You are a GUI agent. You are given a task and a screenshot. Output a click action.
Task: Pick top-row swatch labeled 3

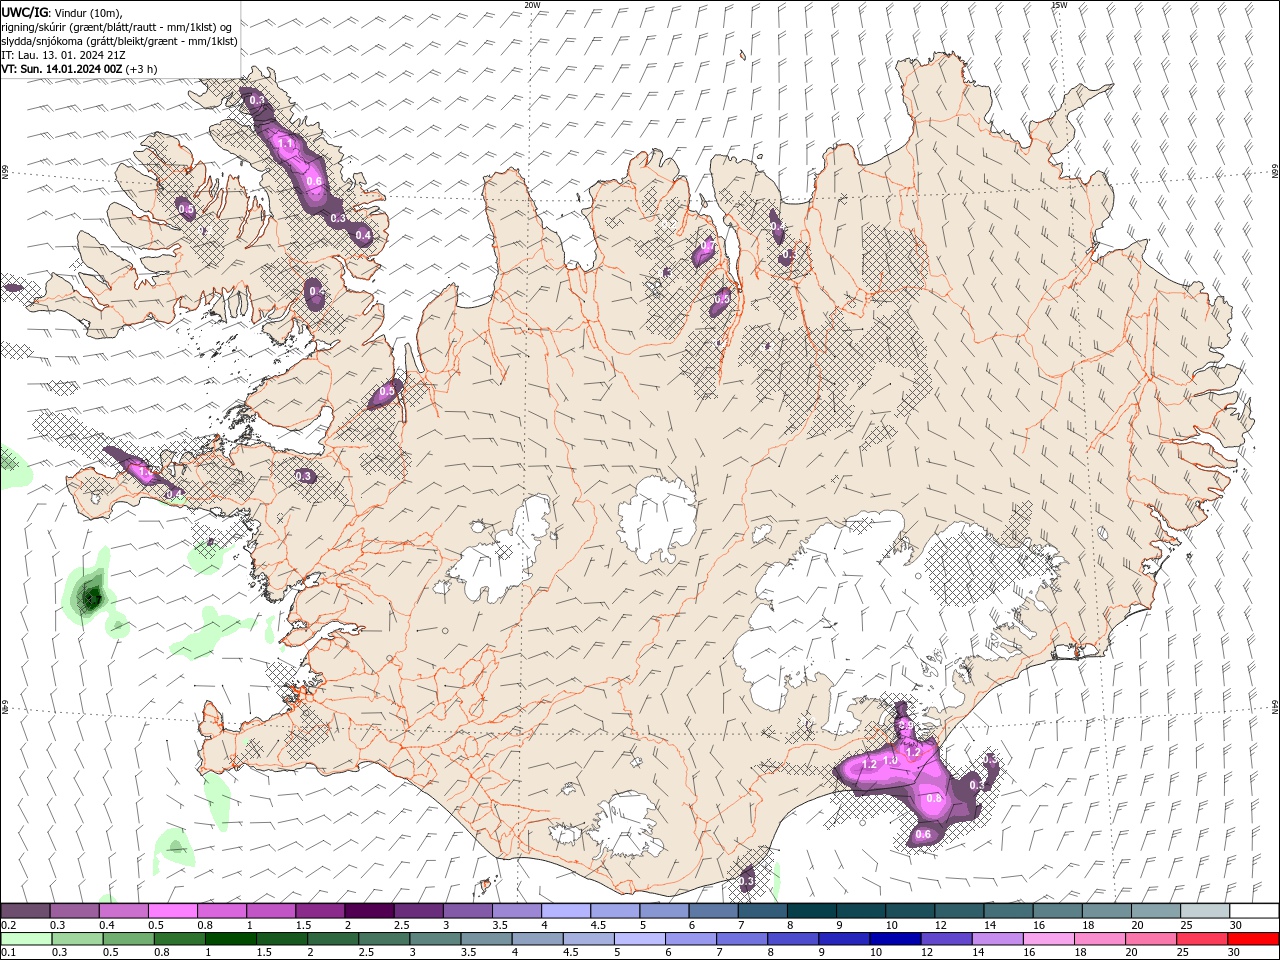(467, 911)
